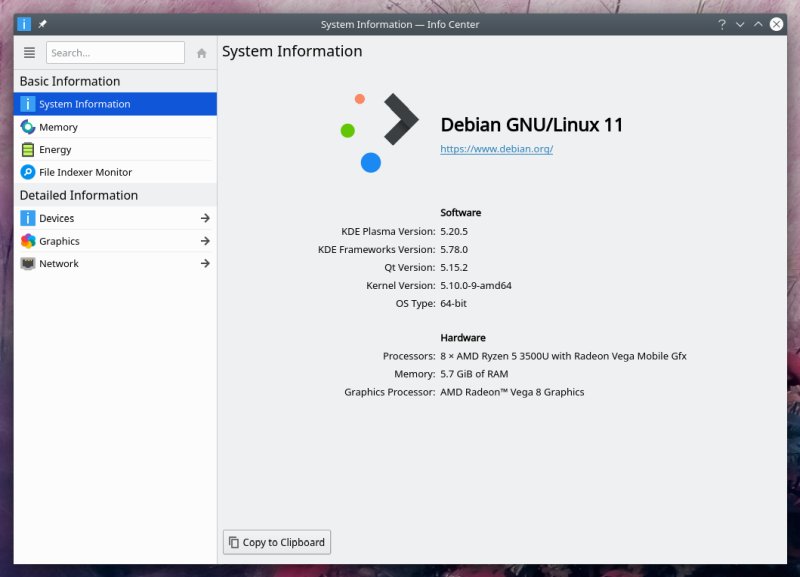The width and height of the screenshot is (800, 577).
Task: Expand Network using its arrow
Action: click(205, 263)
